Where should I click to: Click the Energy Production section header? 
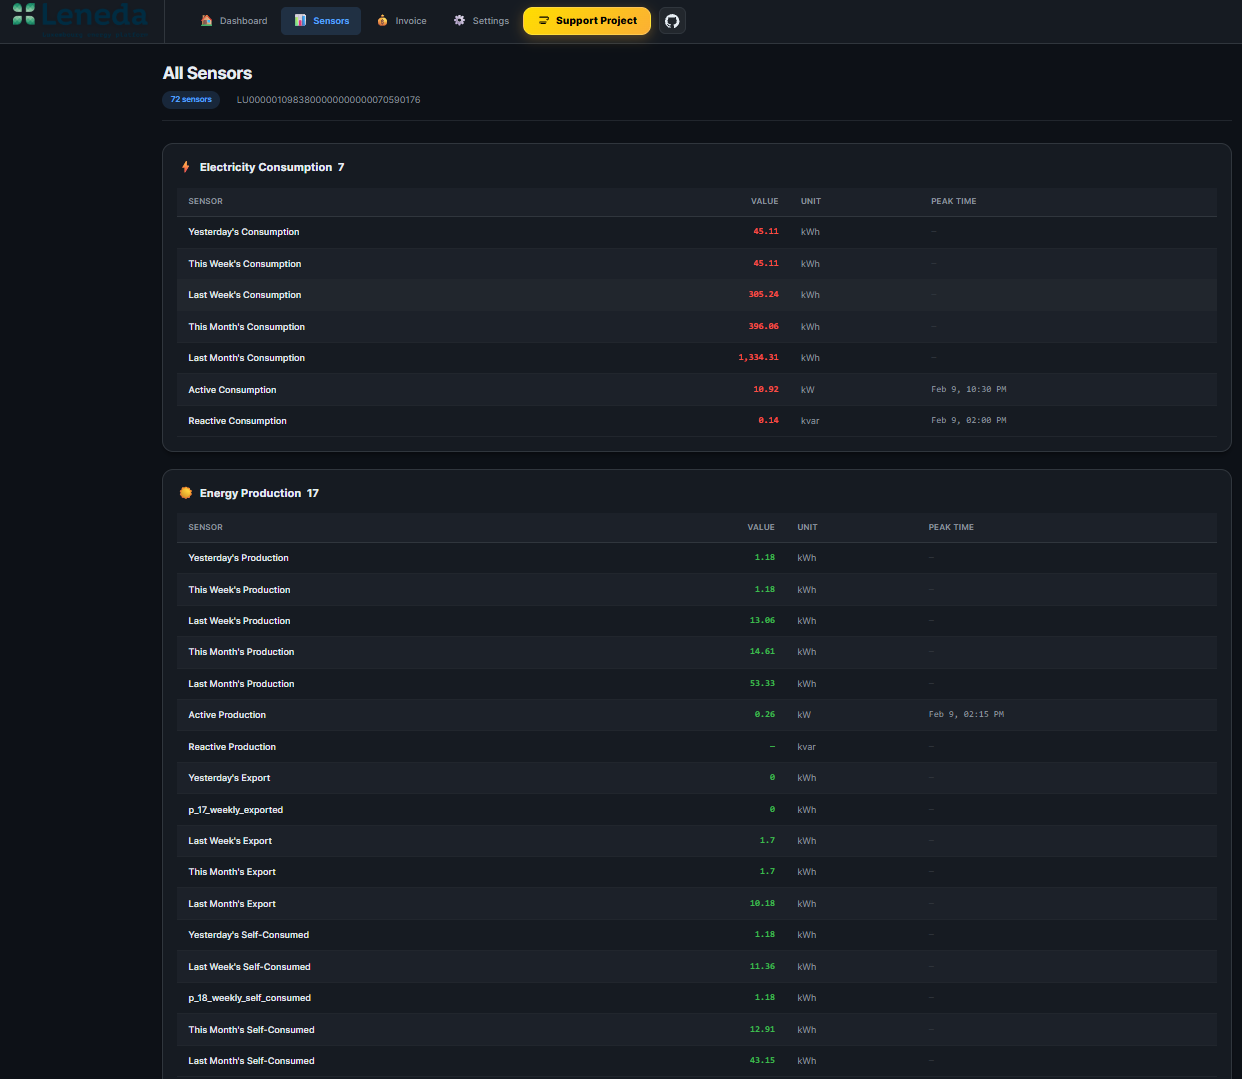tap(250, 493)
